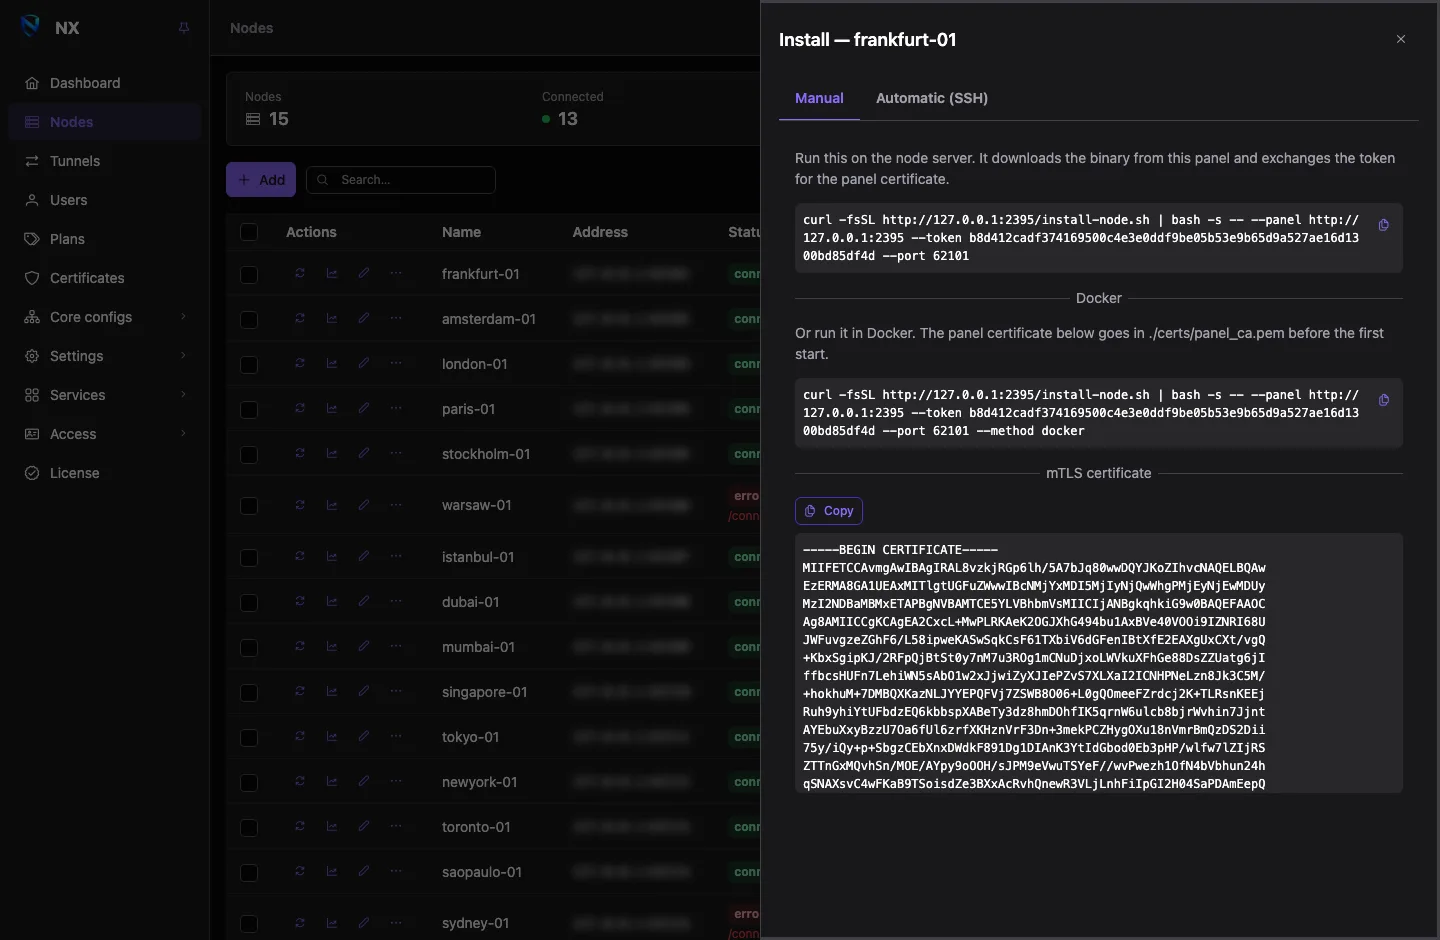Copy the Docker curl install command

pos(1384,400)
